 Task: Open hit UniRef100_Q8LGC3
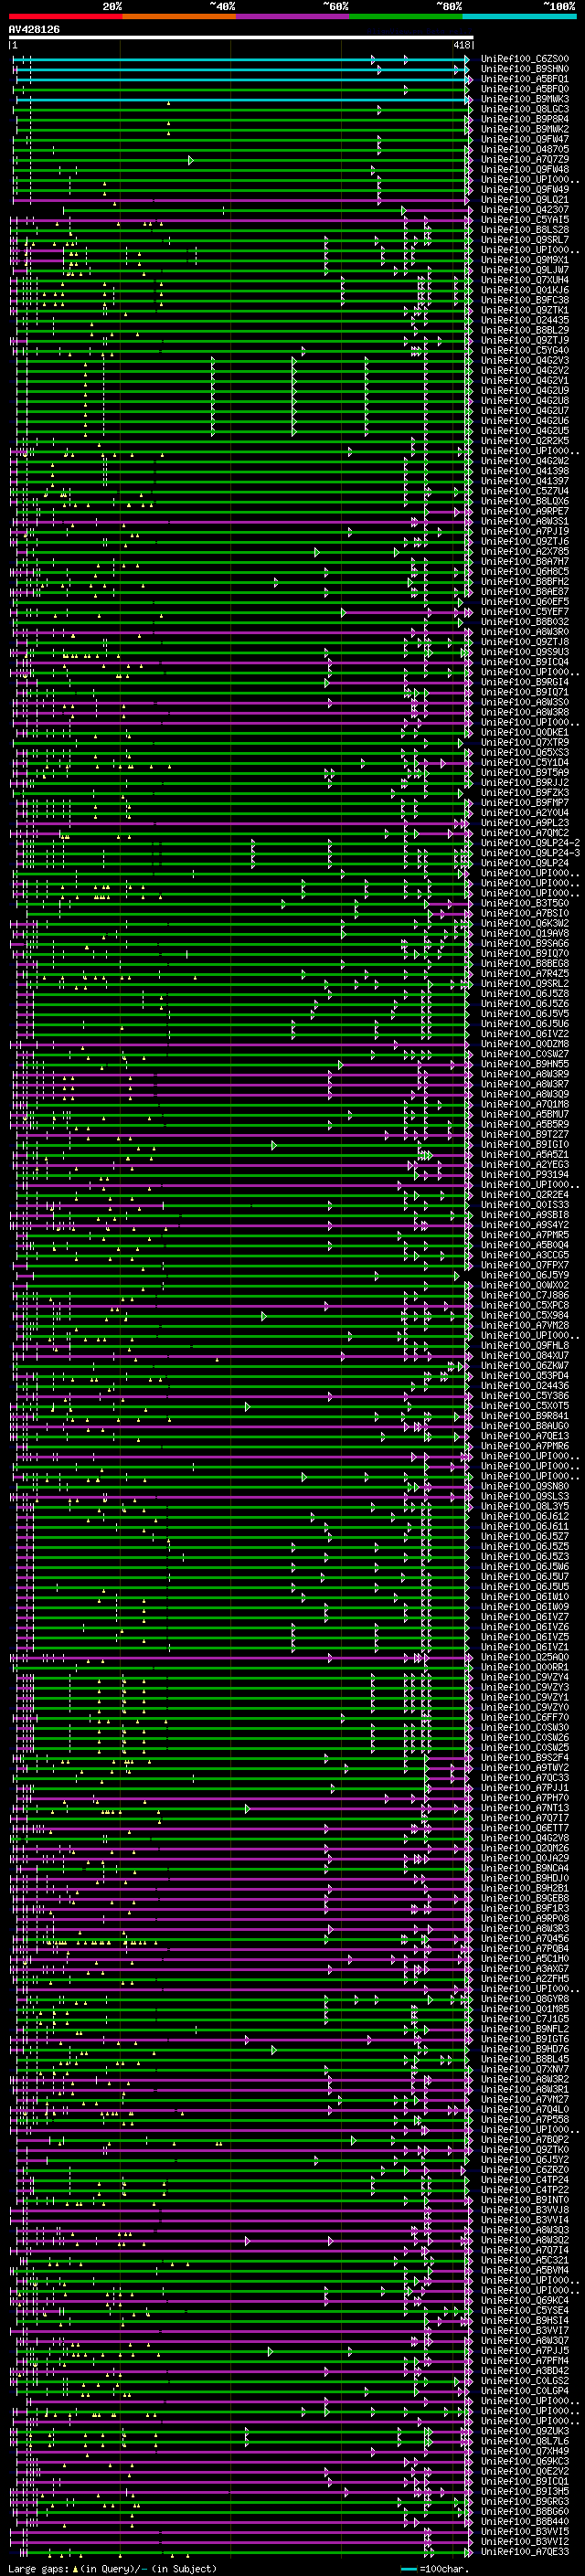[x=525, y=109]
